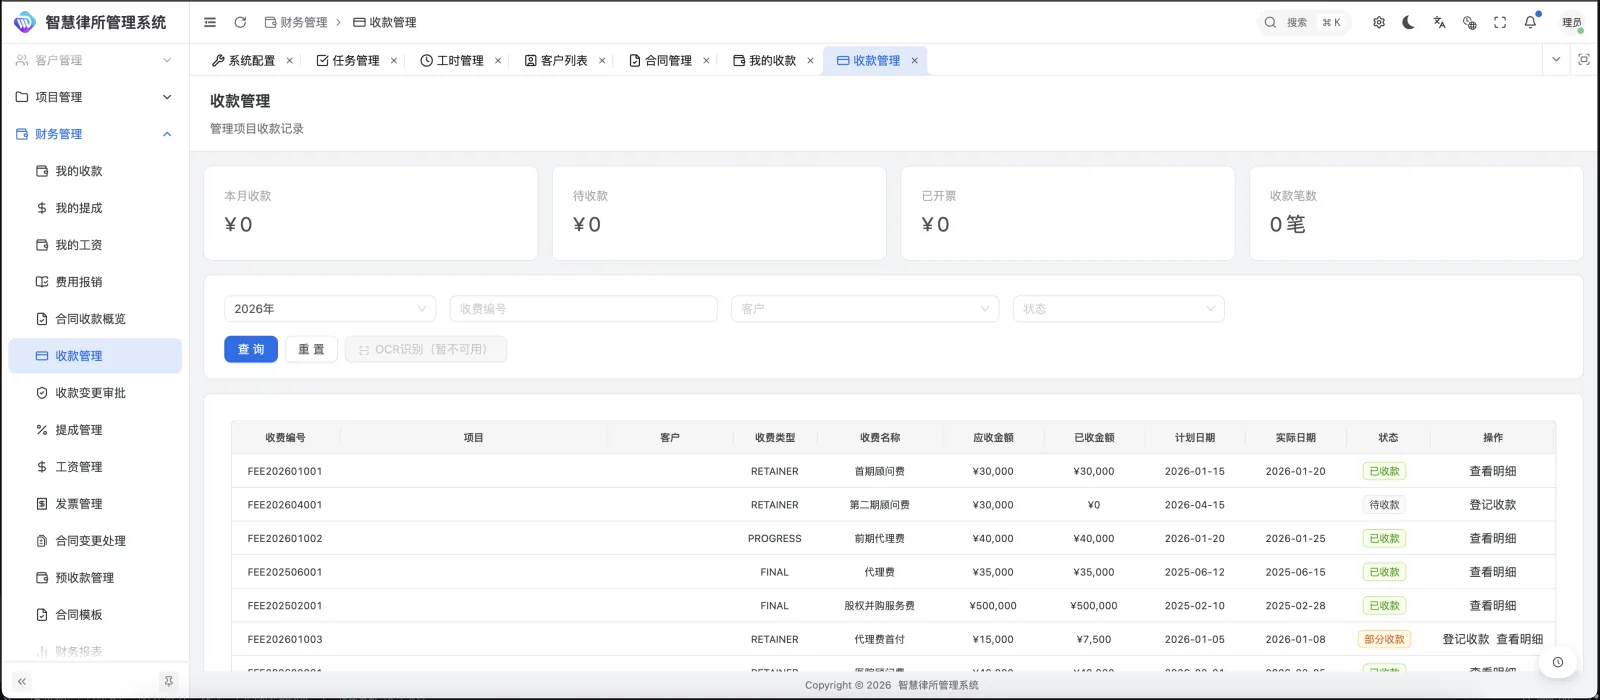Open 合同模板 in sidebar

coord(95,615)
